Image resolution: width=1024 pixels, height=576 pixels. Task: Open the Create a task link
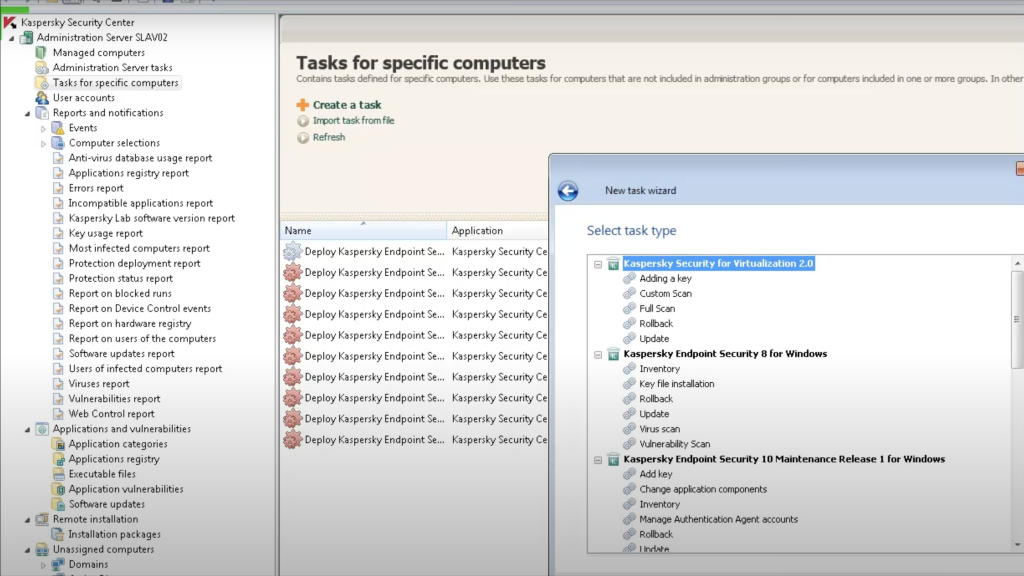pyautogui.click(x=347, y=104)
